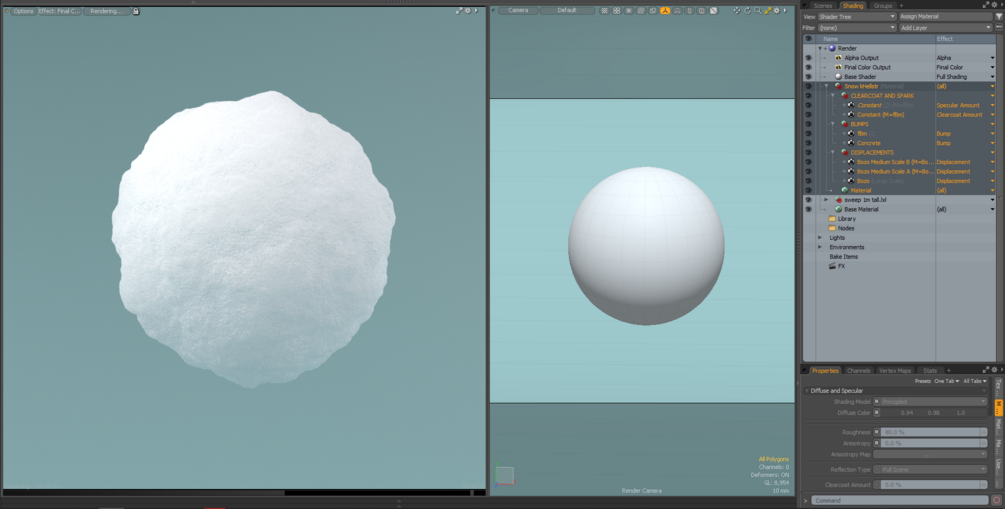Viewport: 1005px width, 509px height.
Task: Click the icon right of Add Layer
Action: (x=999, y=28)
